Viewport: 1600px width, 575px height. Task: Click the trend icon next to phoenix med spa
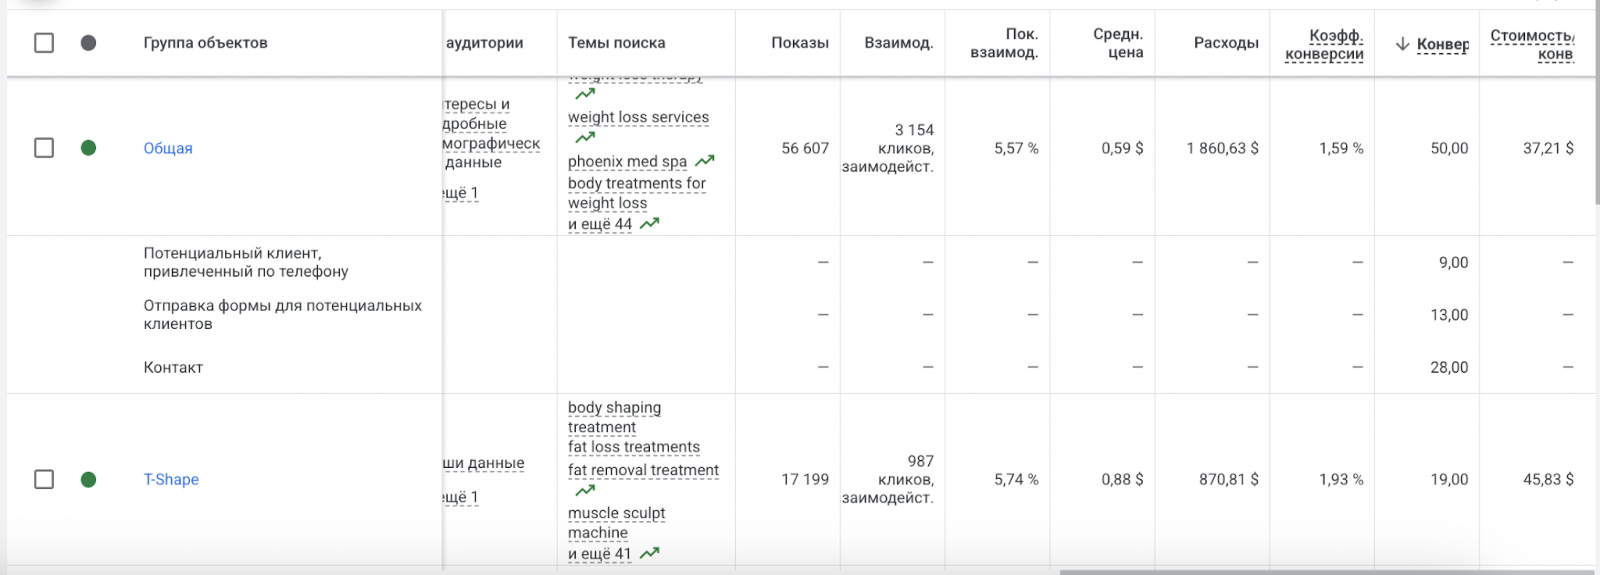[705, 161]
